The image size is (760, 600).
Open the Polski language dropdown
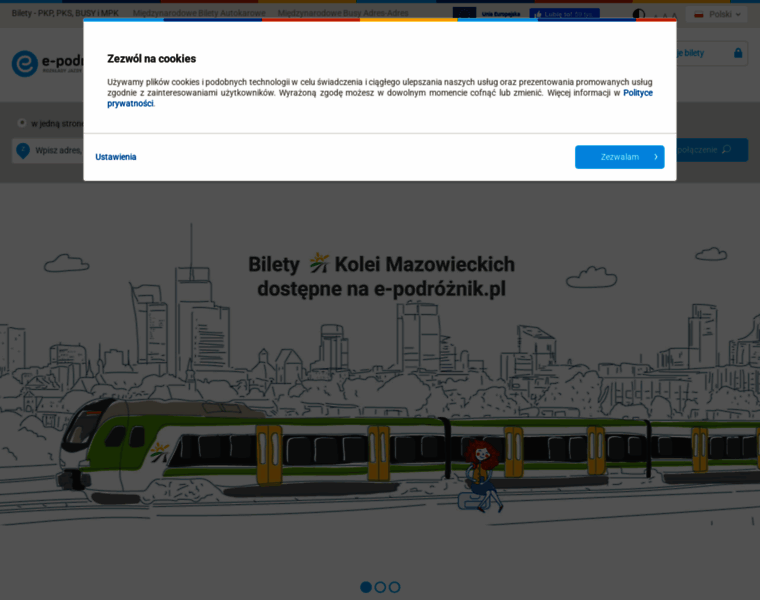tap(717, 15)
